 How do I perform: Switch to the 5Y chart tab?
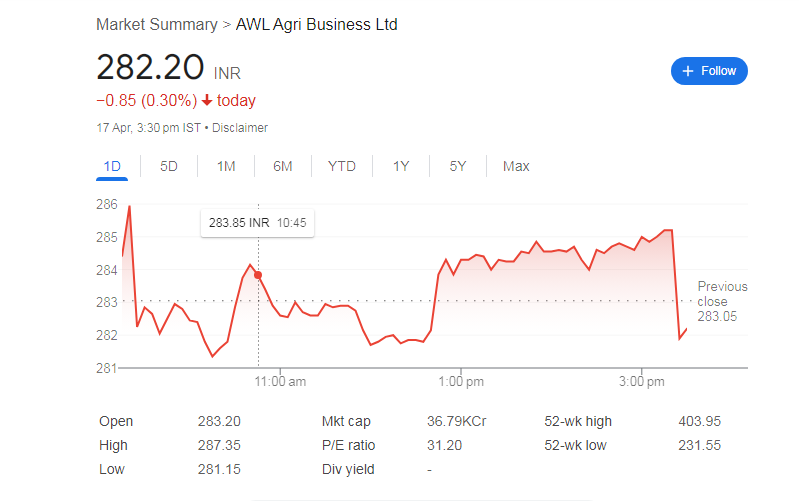coord(458,166)
